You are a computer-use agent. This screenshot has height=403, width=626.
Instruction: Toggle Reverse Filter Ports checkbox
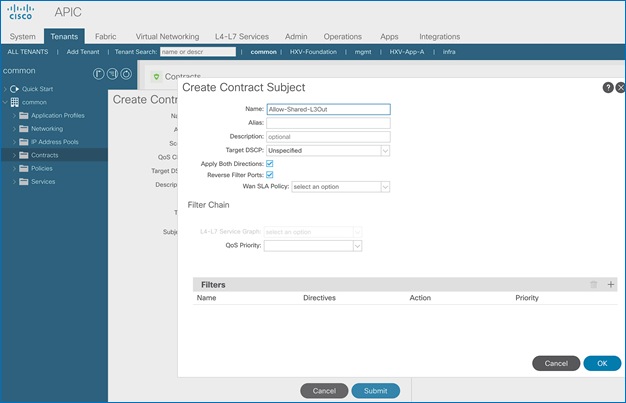tap(269, 175)
